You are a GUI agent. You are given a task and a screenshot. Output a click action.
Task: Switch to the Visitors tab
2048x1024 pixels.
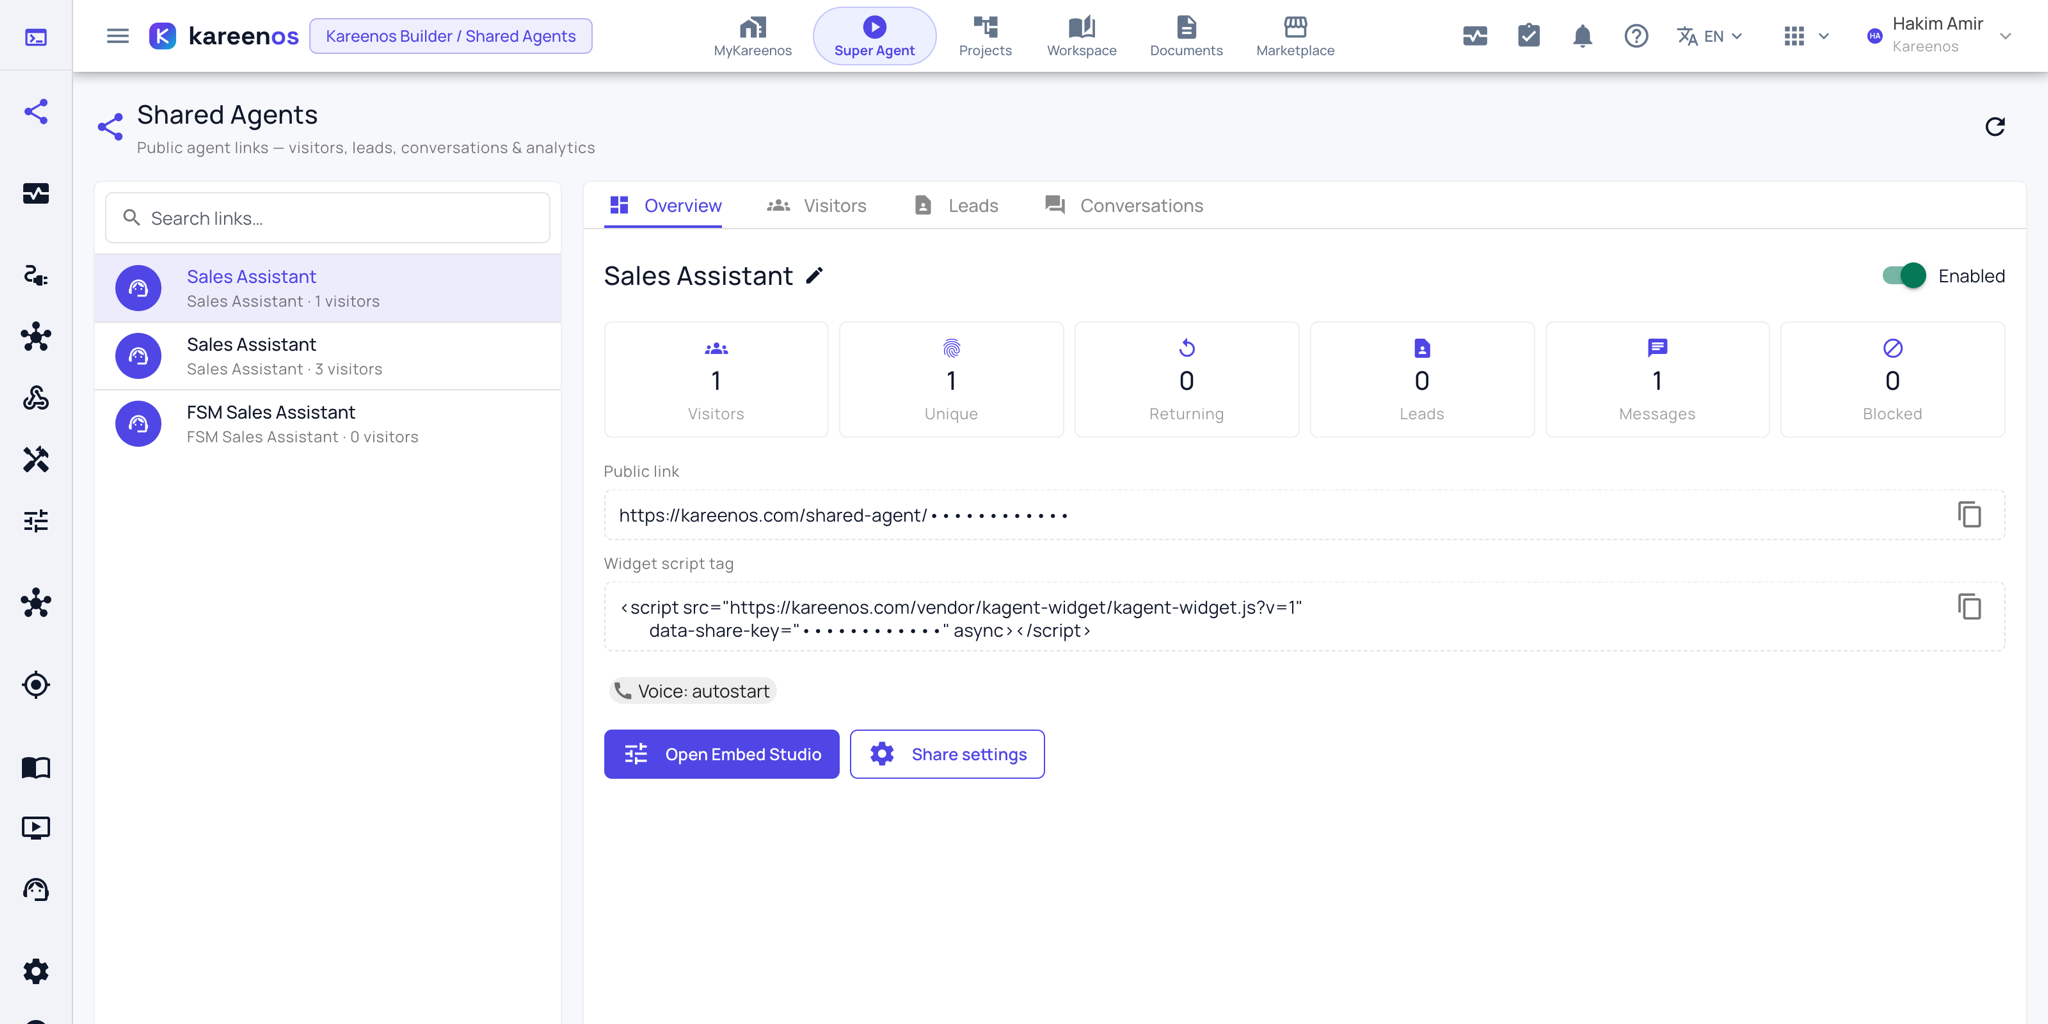coord(816,205)
